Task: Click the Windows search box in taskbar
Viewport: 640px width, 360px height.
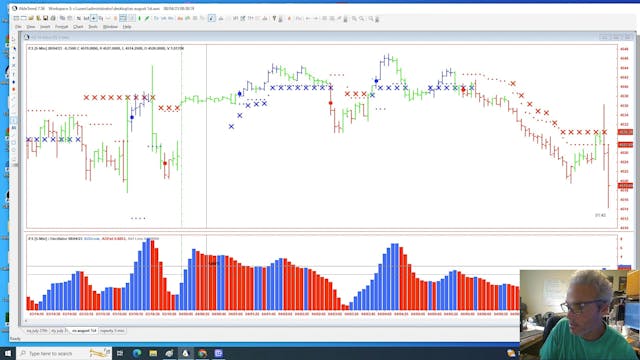Action: 64,353
